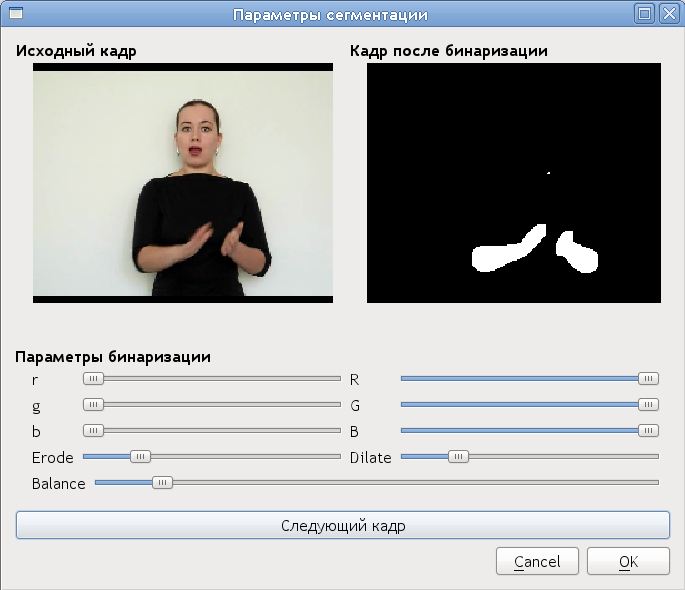
Task: Click the binarized frame preview image
Action: [x=514, y=183]
